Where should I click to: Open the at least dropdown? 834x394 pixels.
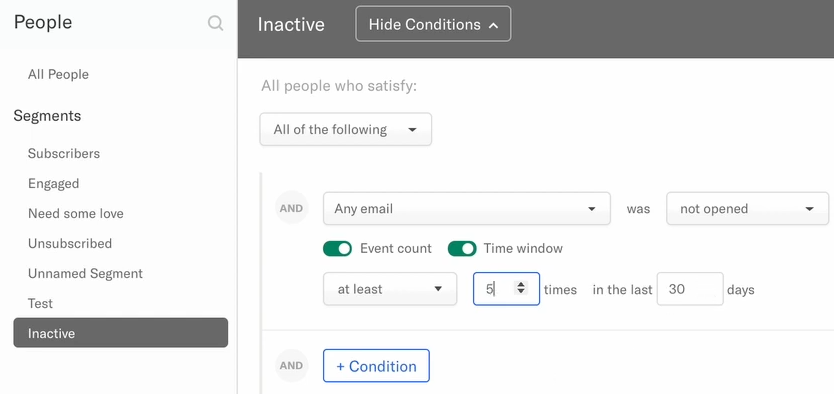tap(390, 289)
